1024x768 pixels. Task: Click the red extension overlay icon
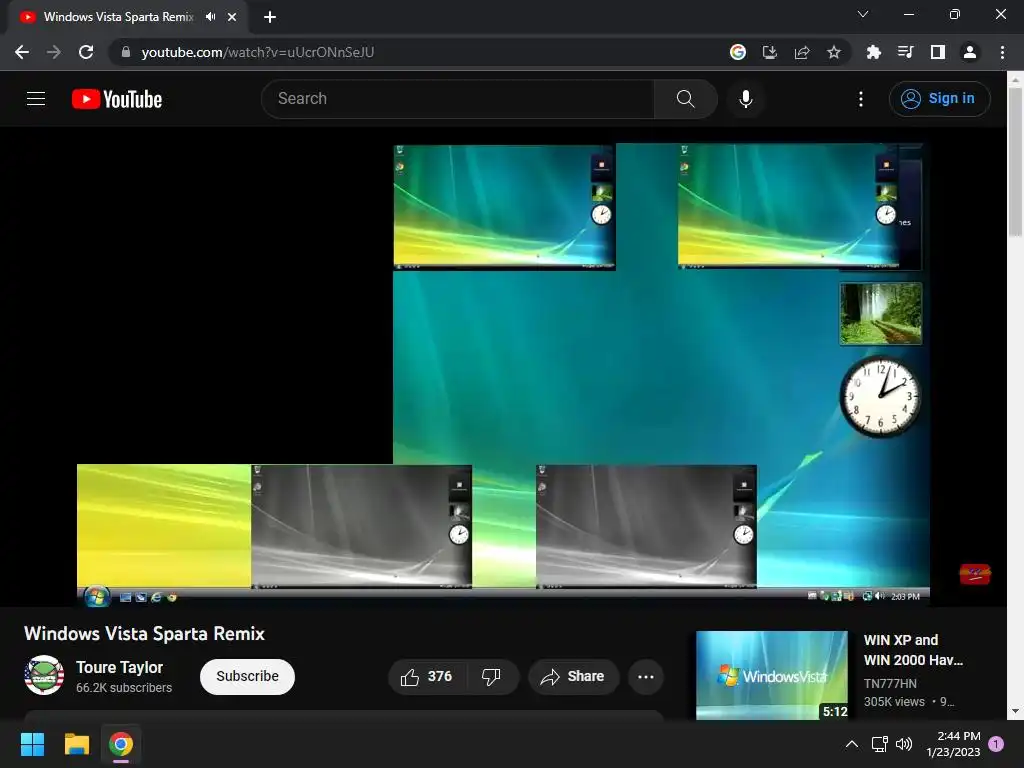[x=975, y=573]
